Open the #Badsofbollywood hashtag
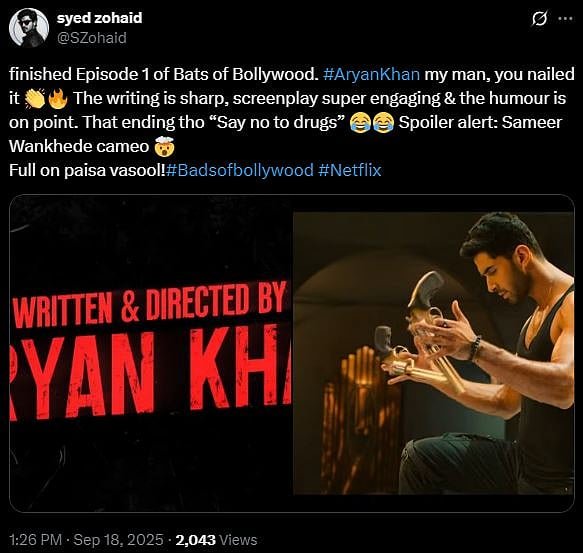Image resolution: width=583 pixels, height=553 pixels. tap(240, 170)
